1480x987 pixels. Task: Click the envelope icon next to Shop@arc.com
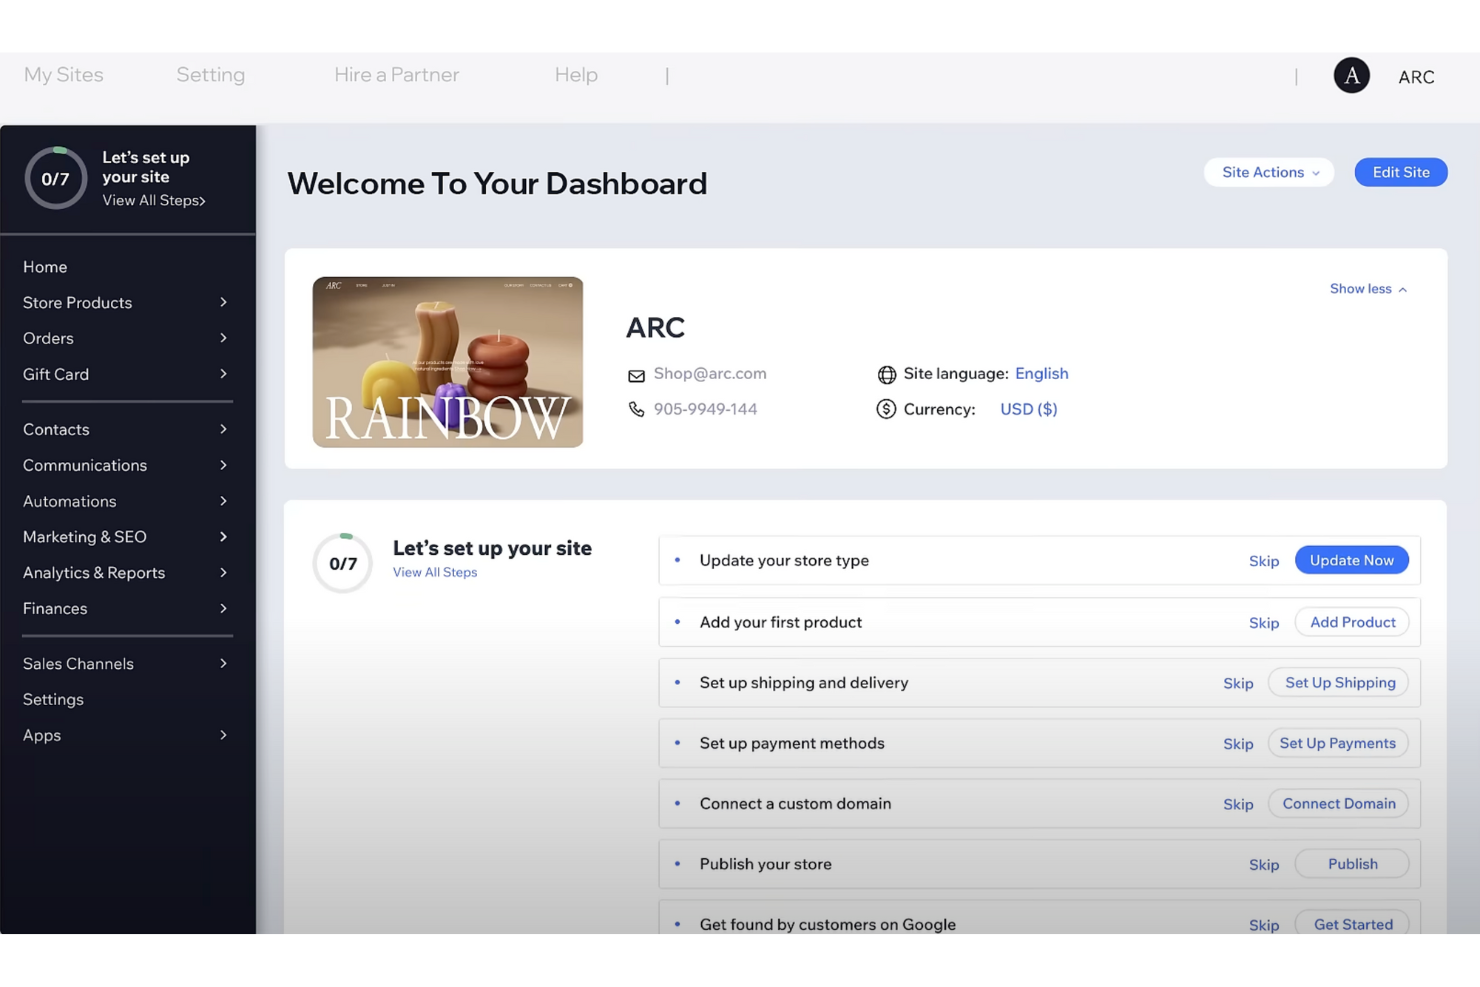click(x=637, y=374)
